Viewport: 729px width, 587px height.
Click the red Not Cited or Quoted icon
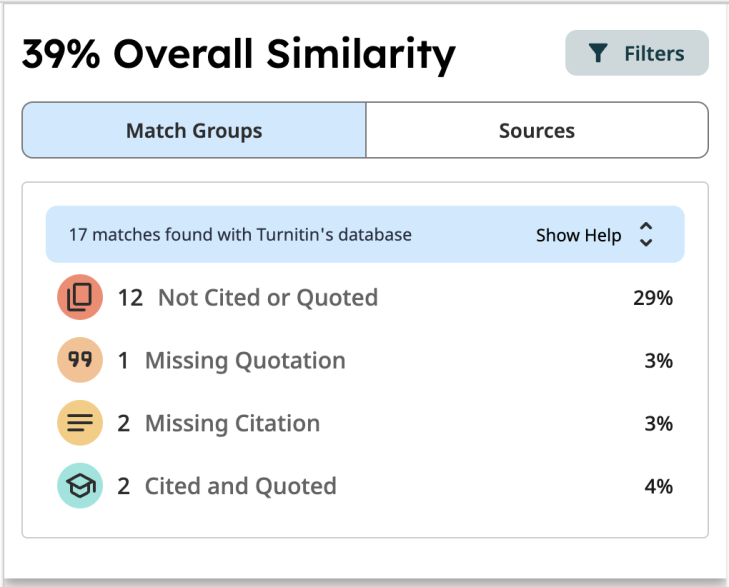(x=80, y=297)
